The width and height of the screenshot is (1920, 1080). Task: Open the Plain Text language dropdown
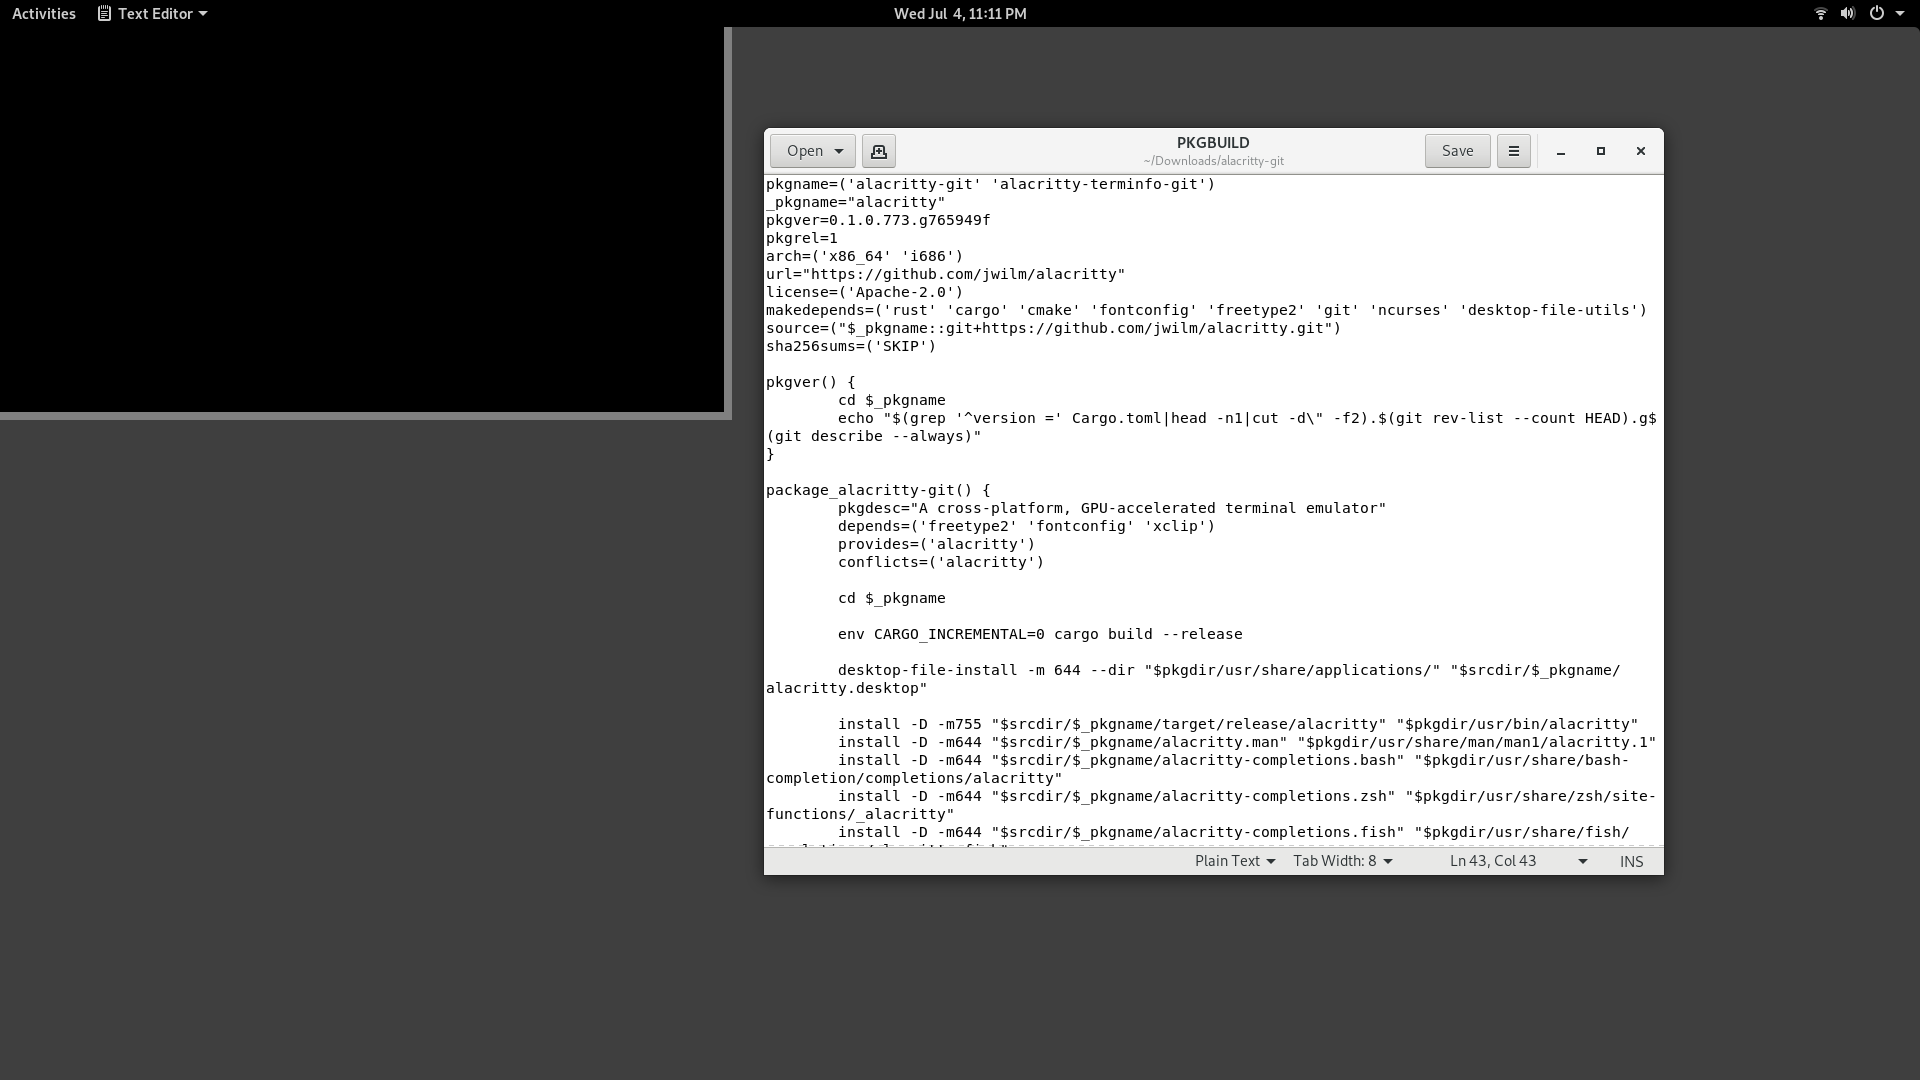pyautogui.click(x=1235, y=861)
